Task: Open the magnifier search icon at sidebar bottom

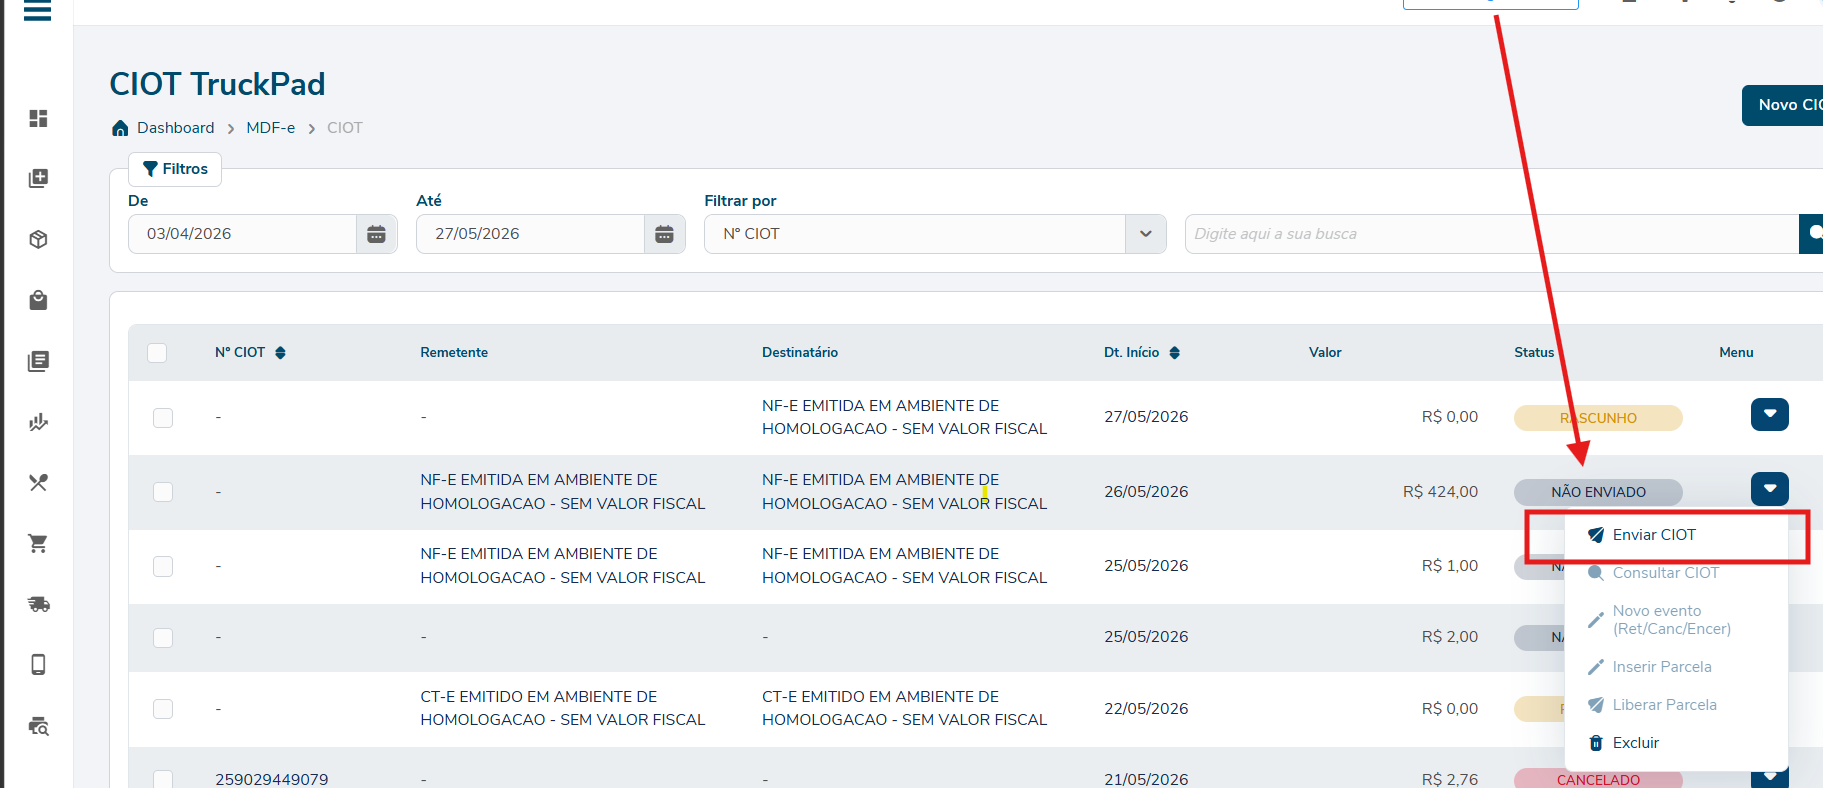Action: (x=38, y=726)
